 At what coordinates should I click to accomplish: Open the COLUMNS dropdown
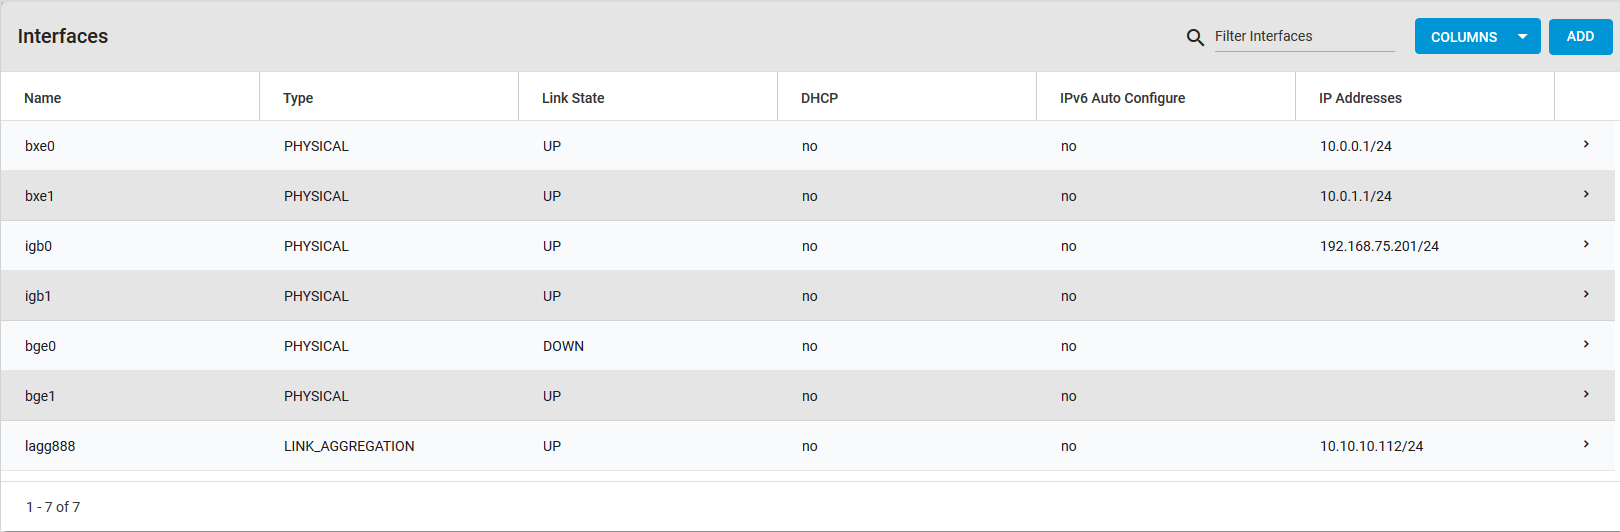[1477, 37]
